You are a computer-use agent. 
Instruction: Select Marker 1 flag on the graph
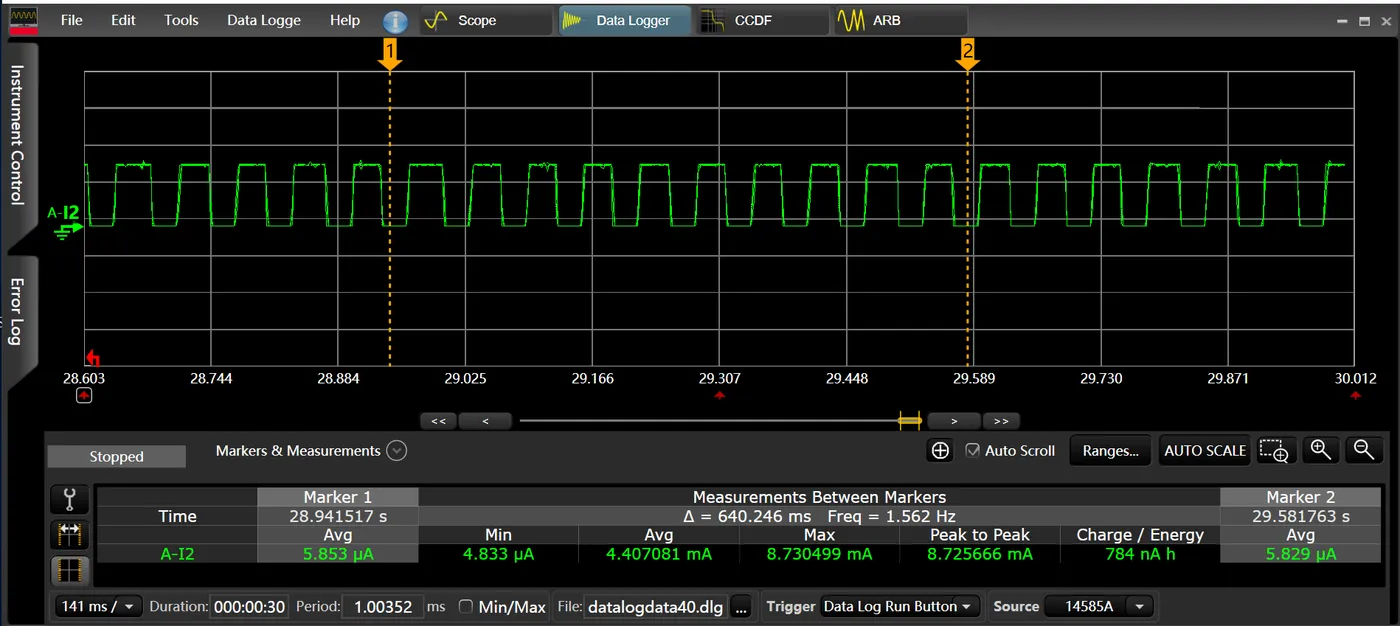click(390, 54)
